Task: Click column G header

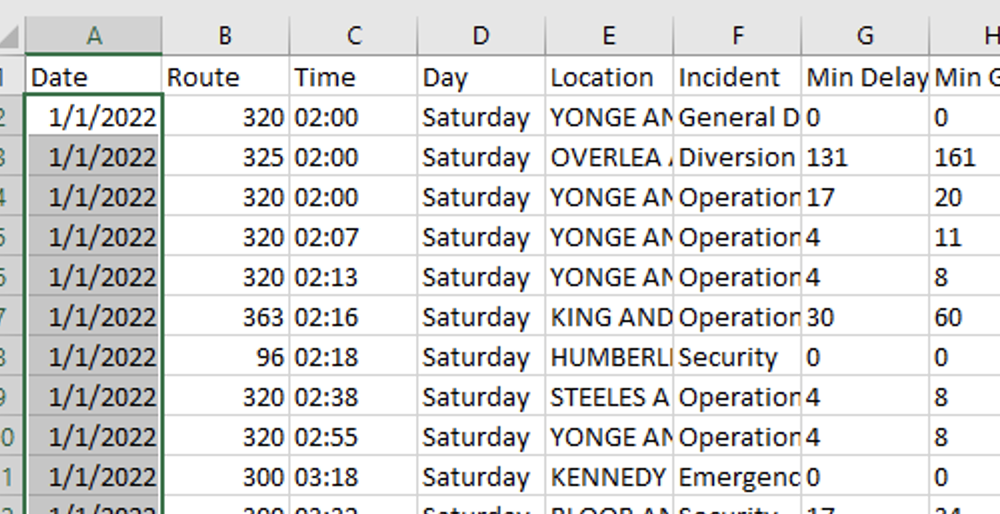Action: click(x=865, y=36)
